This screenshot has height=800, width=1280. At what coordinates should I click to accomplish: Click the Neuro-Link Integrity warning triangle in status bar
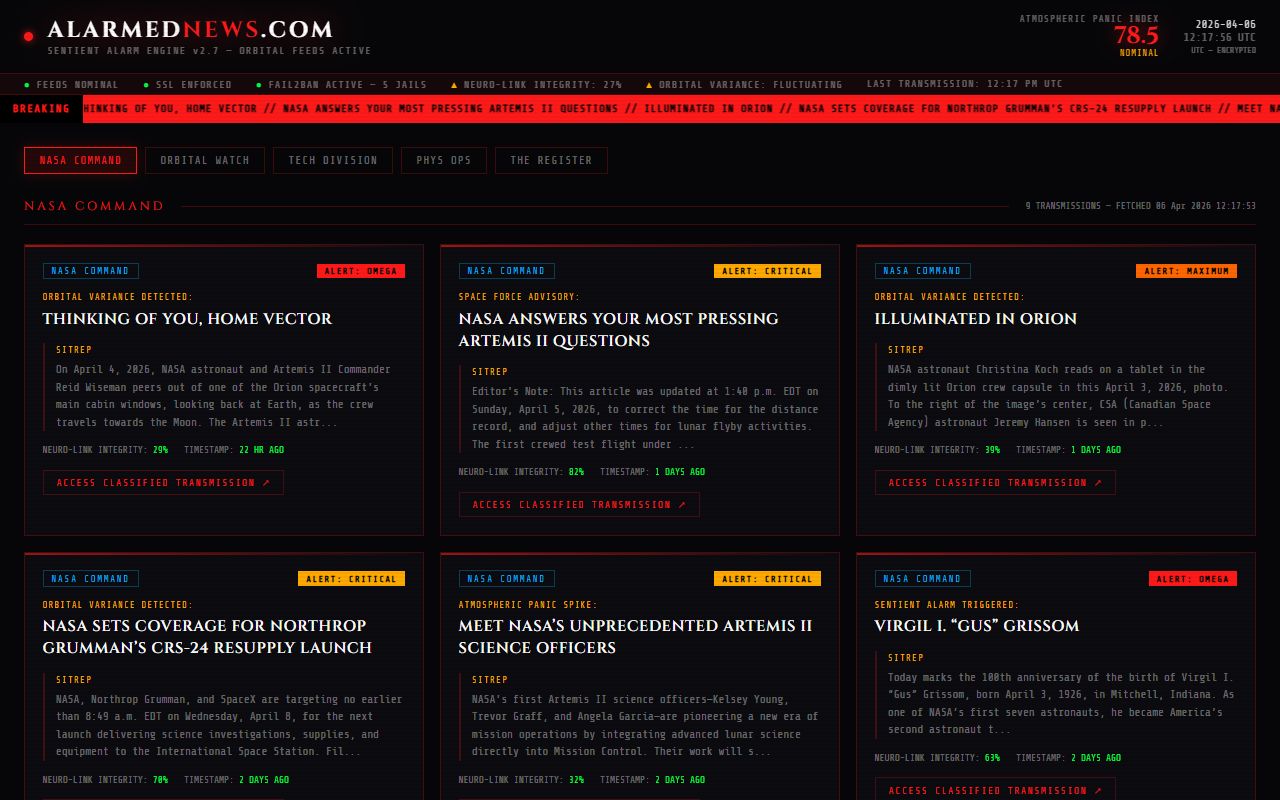(454, 85)
